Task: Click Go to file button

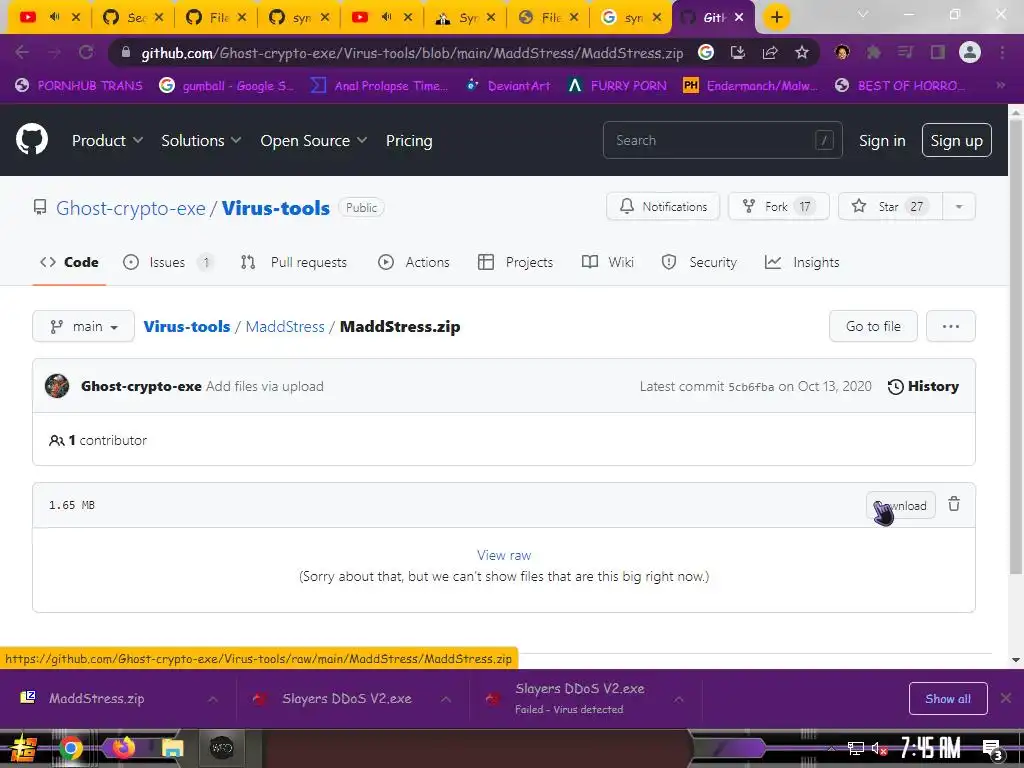Action: point(873,326)
